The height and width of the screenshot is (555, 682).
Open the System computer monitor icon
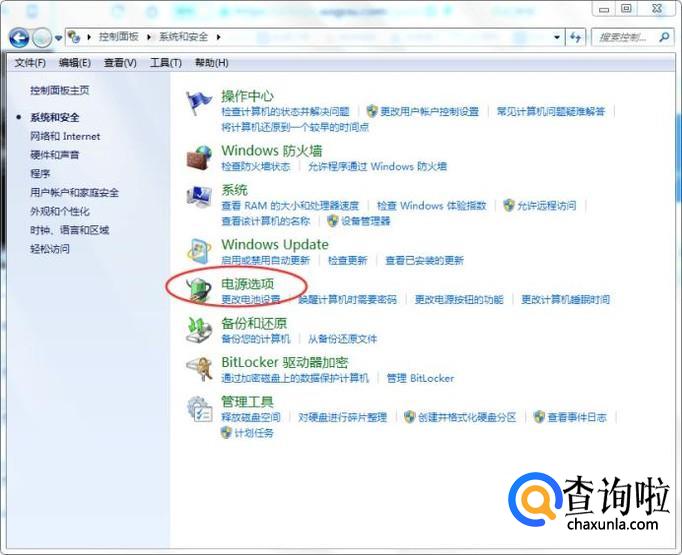[x=199, y=196]
